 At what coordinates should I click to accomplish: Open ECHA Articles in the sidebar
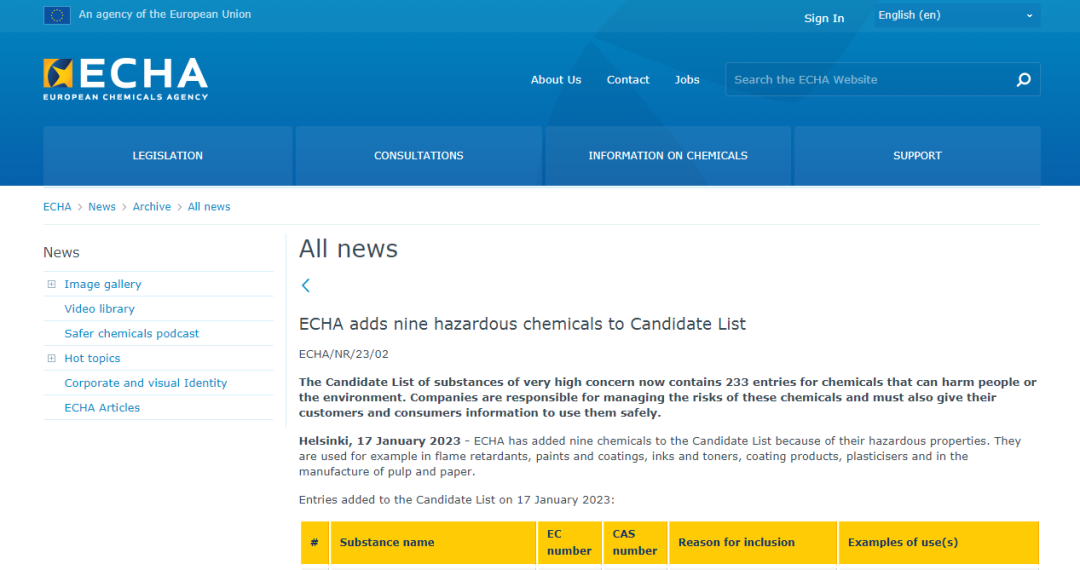point(102,408)
